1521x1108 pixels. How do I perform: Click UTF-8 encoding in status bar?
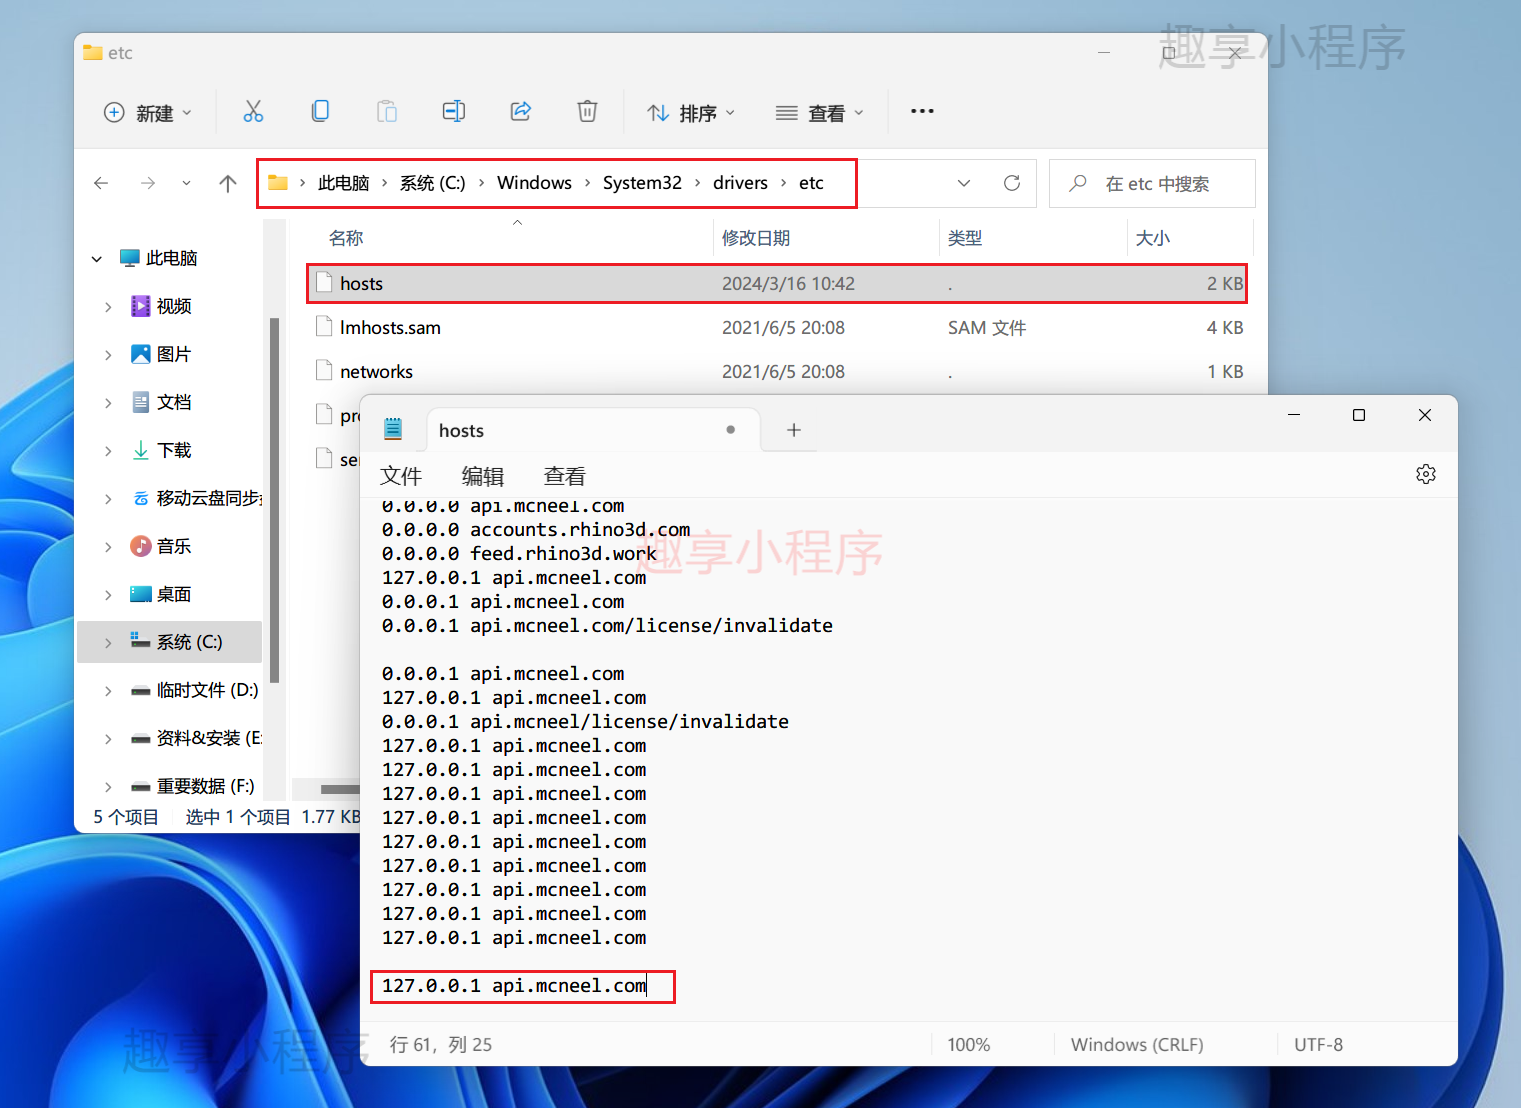1318,1045
